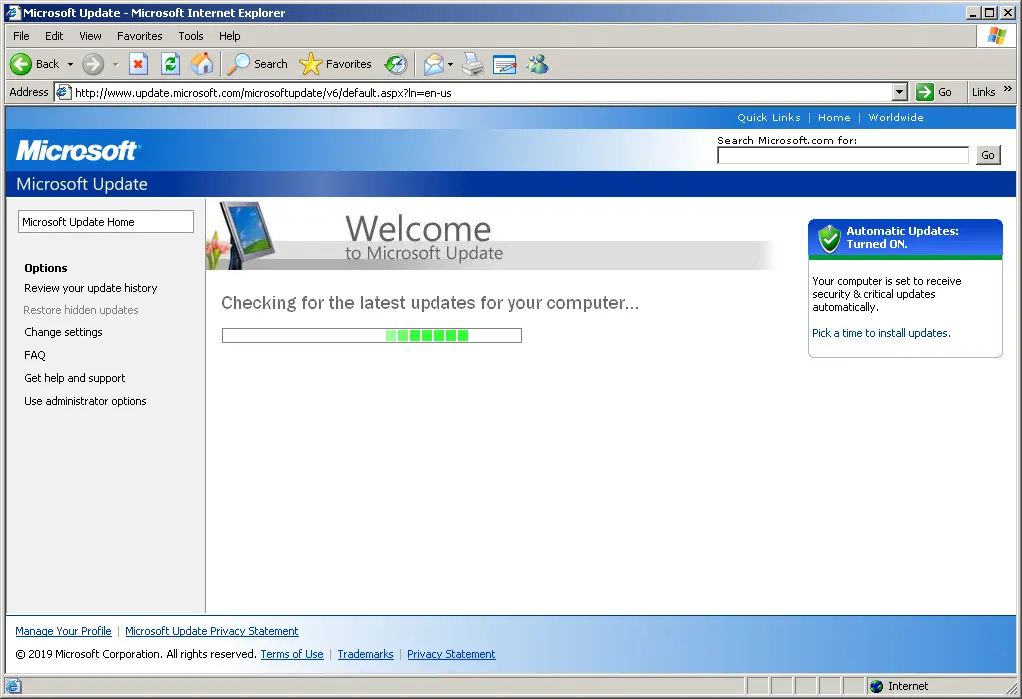Click the status bar IE page icon
Screen dimensions: 1022x699
14,686
